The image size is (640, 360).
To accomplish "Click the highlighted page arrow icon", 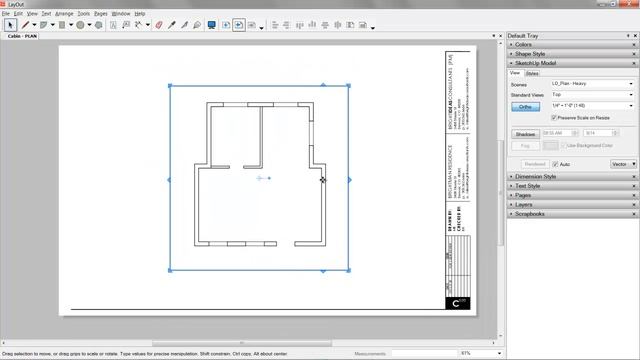I will click(x=239, y=25).
